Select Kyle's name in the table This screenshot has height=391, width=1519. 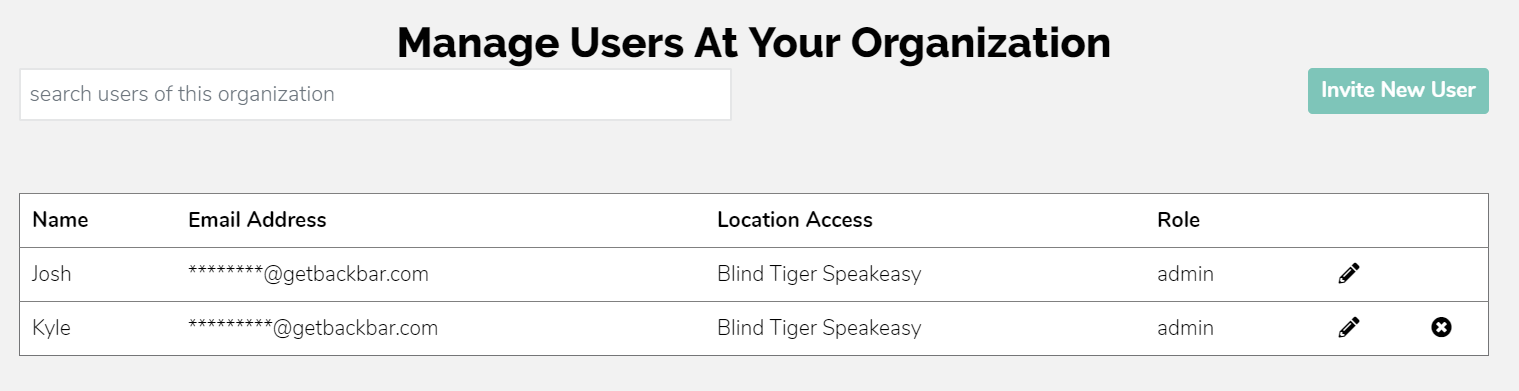(51, 327)
